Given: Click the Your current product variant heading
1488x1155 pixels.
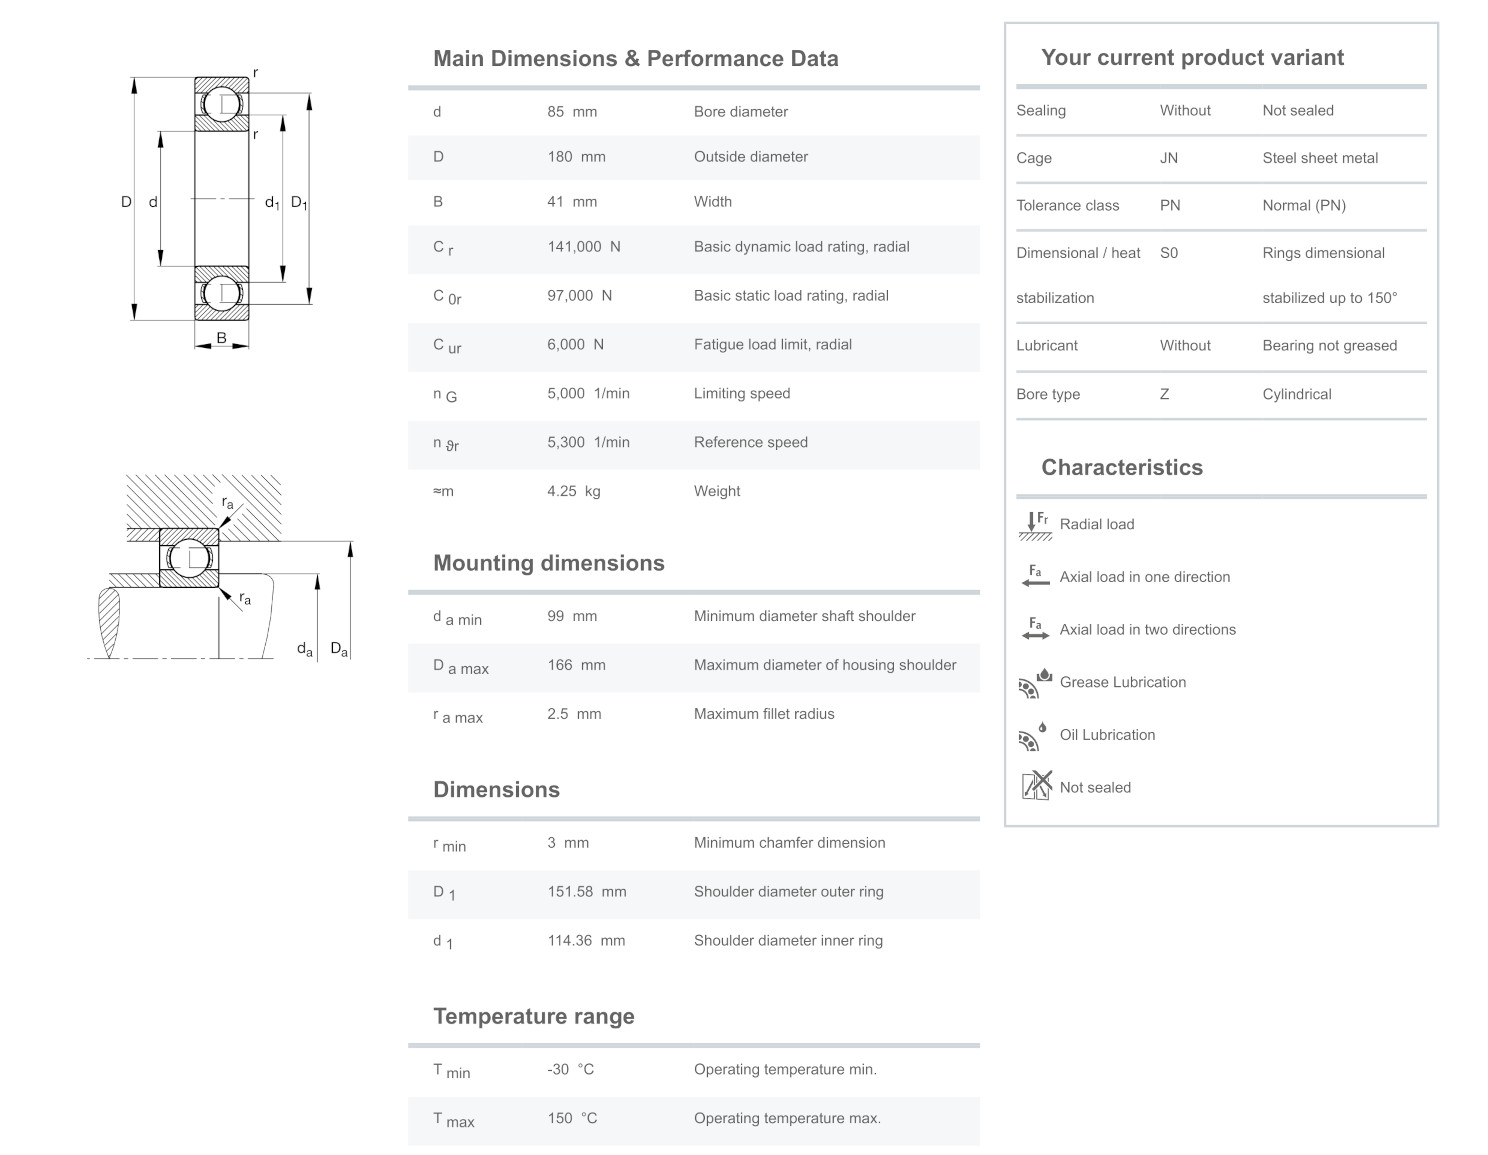Looking at the screenshot, I should [x=1192, y=57].
